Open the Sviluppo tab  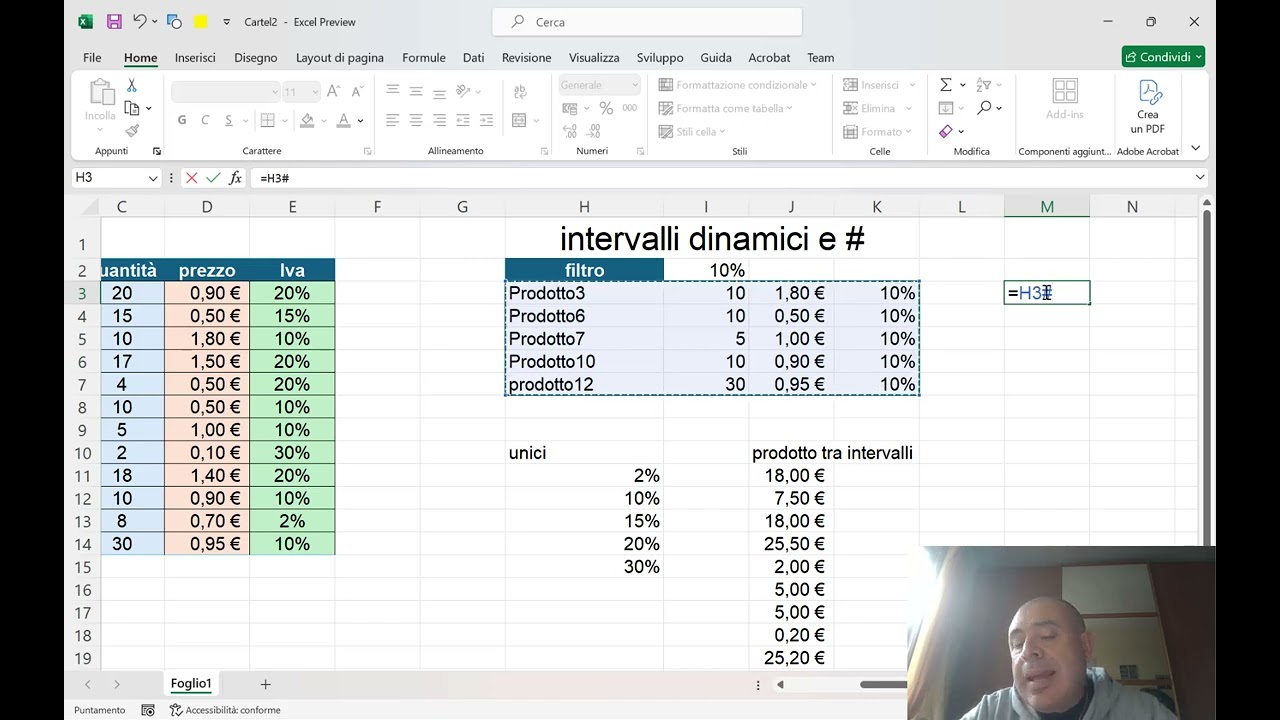point(660,57)
